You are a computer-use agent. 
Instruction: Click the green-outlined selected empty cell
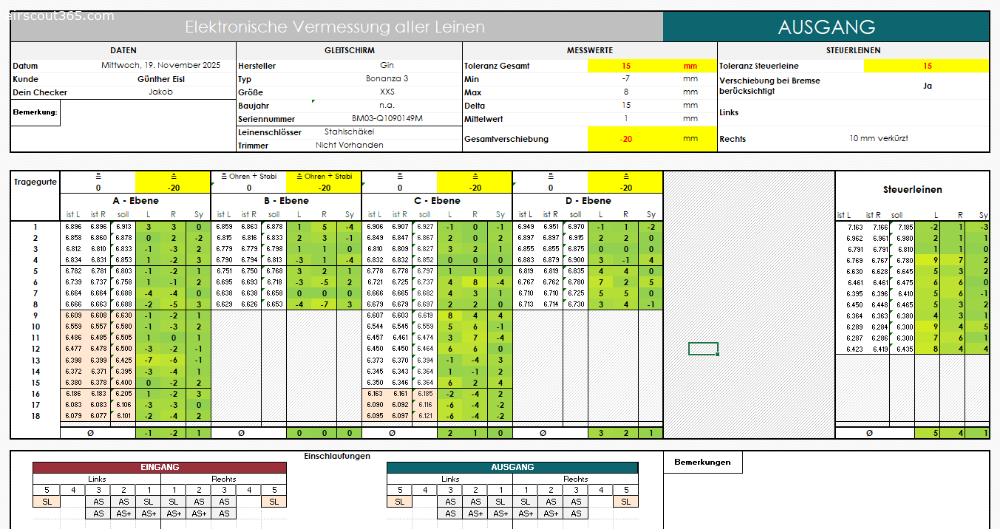pyautogui.click(x=703, y=349)
